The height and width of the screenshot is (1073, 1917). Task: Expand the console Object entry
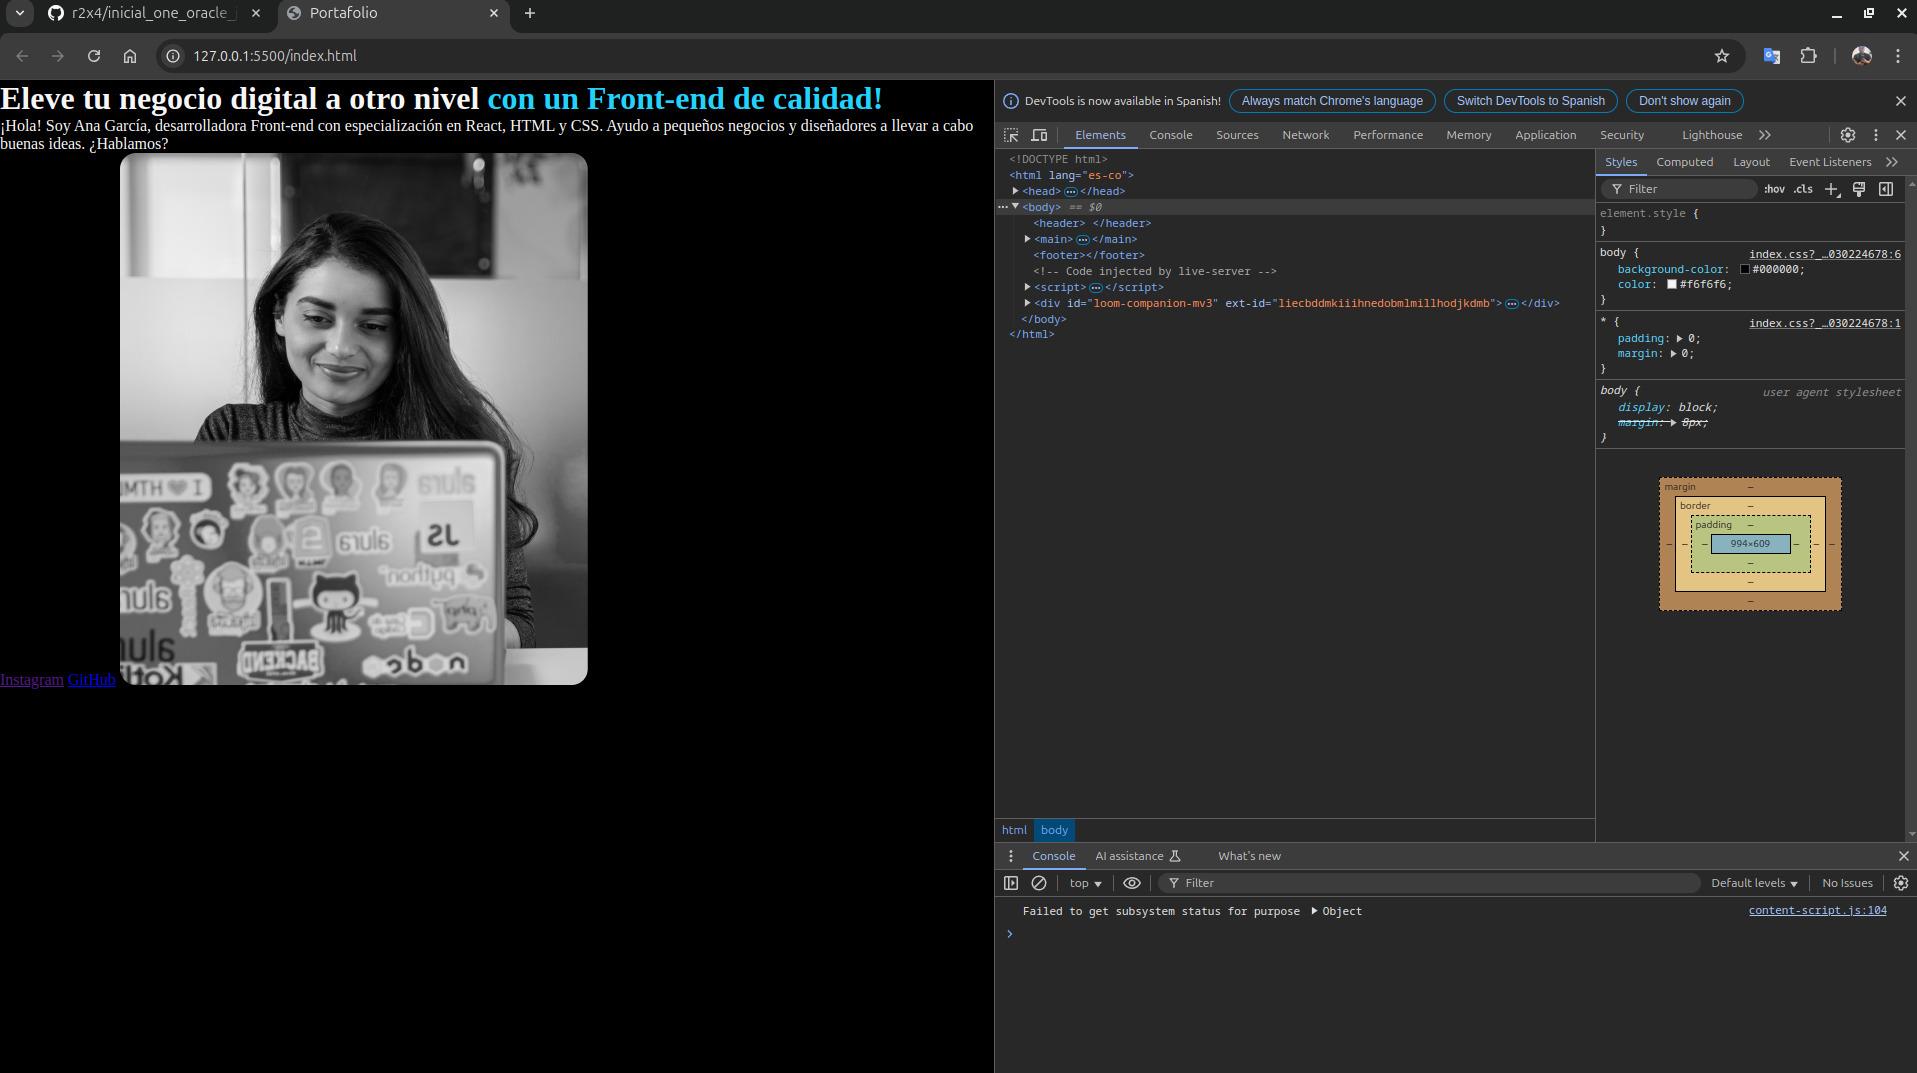pos(1314,911)
